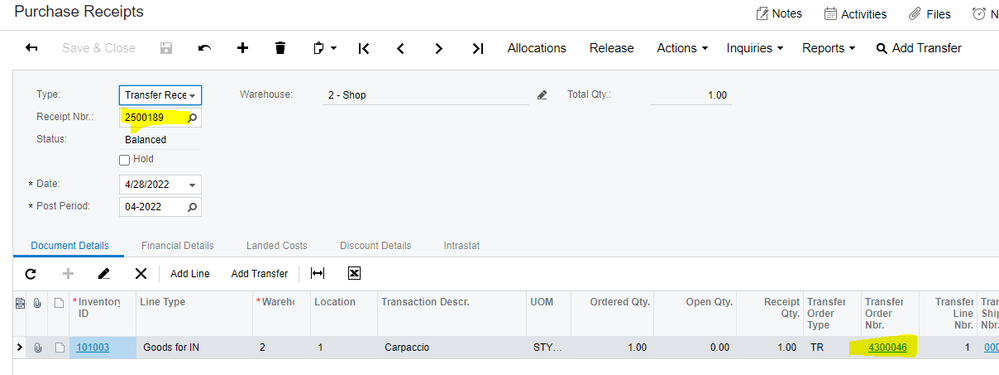
Task: Expand the Inquiries menu
Action: (755, 48)
